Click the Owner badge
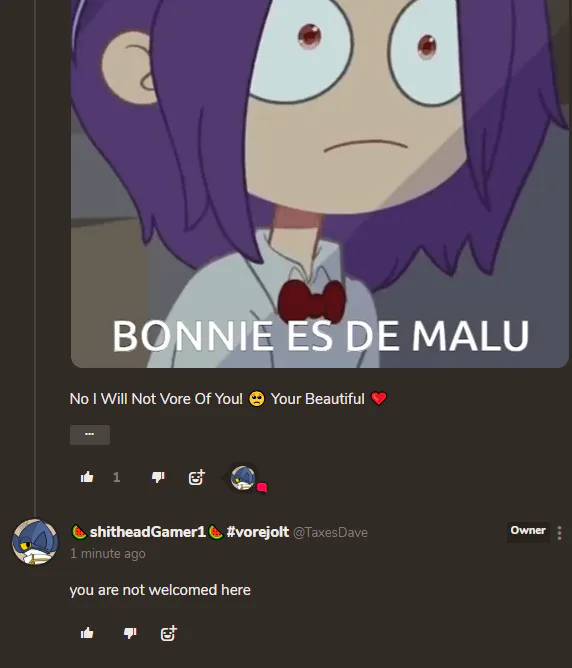Viewport: 572px width, 668px height. pyautogui.click(x=528, y=530)
